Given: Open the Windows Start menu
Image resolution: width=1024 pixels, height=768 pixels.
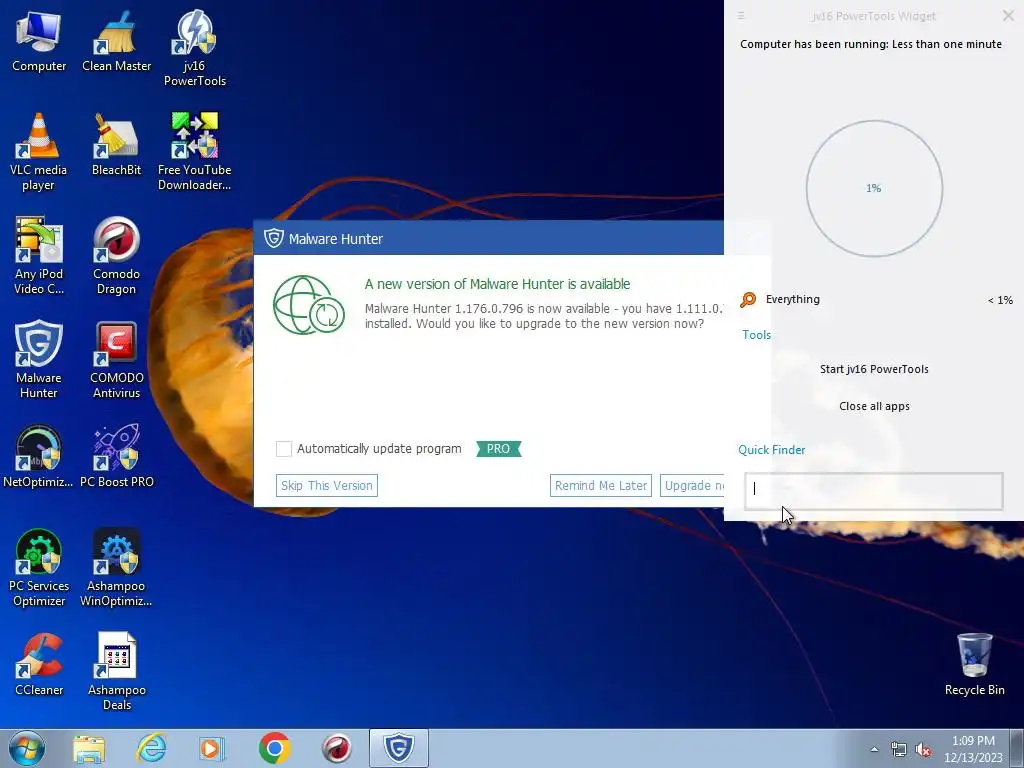Looking at the screenshot, I should point(27,748).
